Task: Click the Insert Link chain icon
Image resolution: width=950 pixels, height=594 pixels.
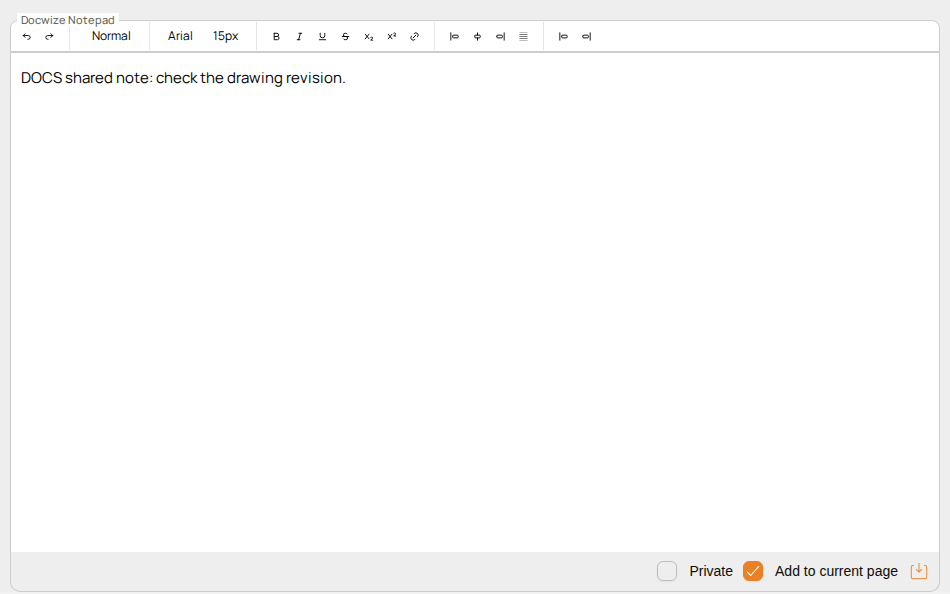Action: (x=414, y=36)
